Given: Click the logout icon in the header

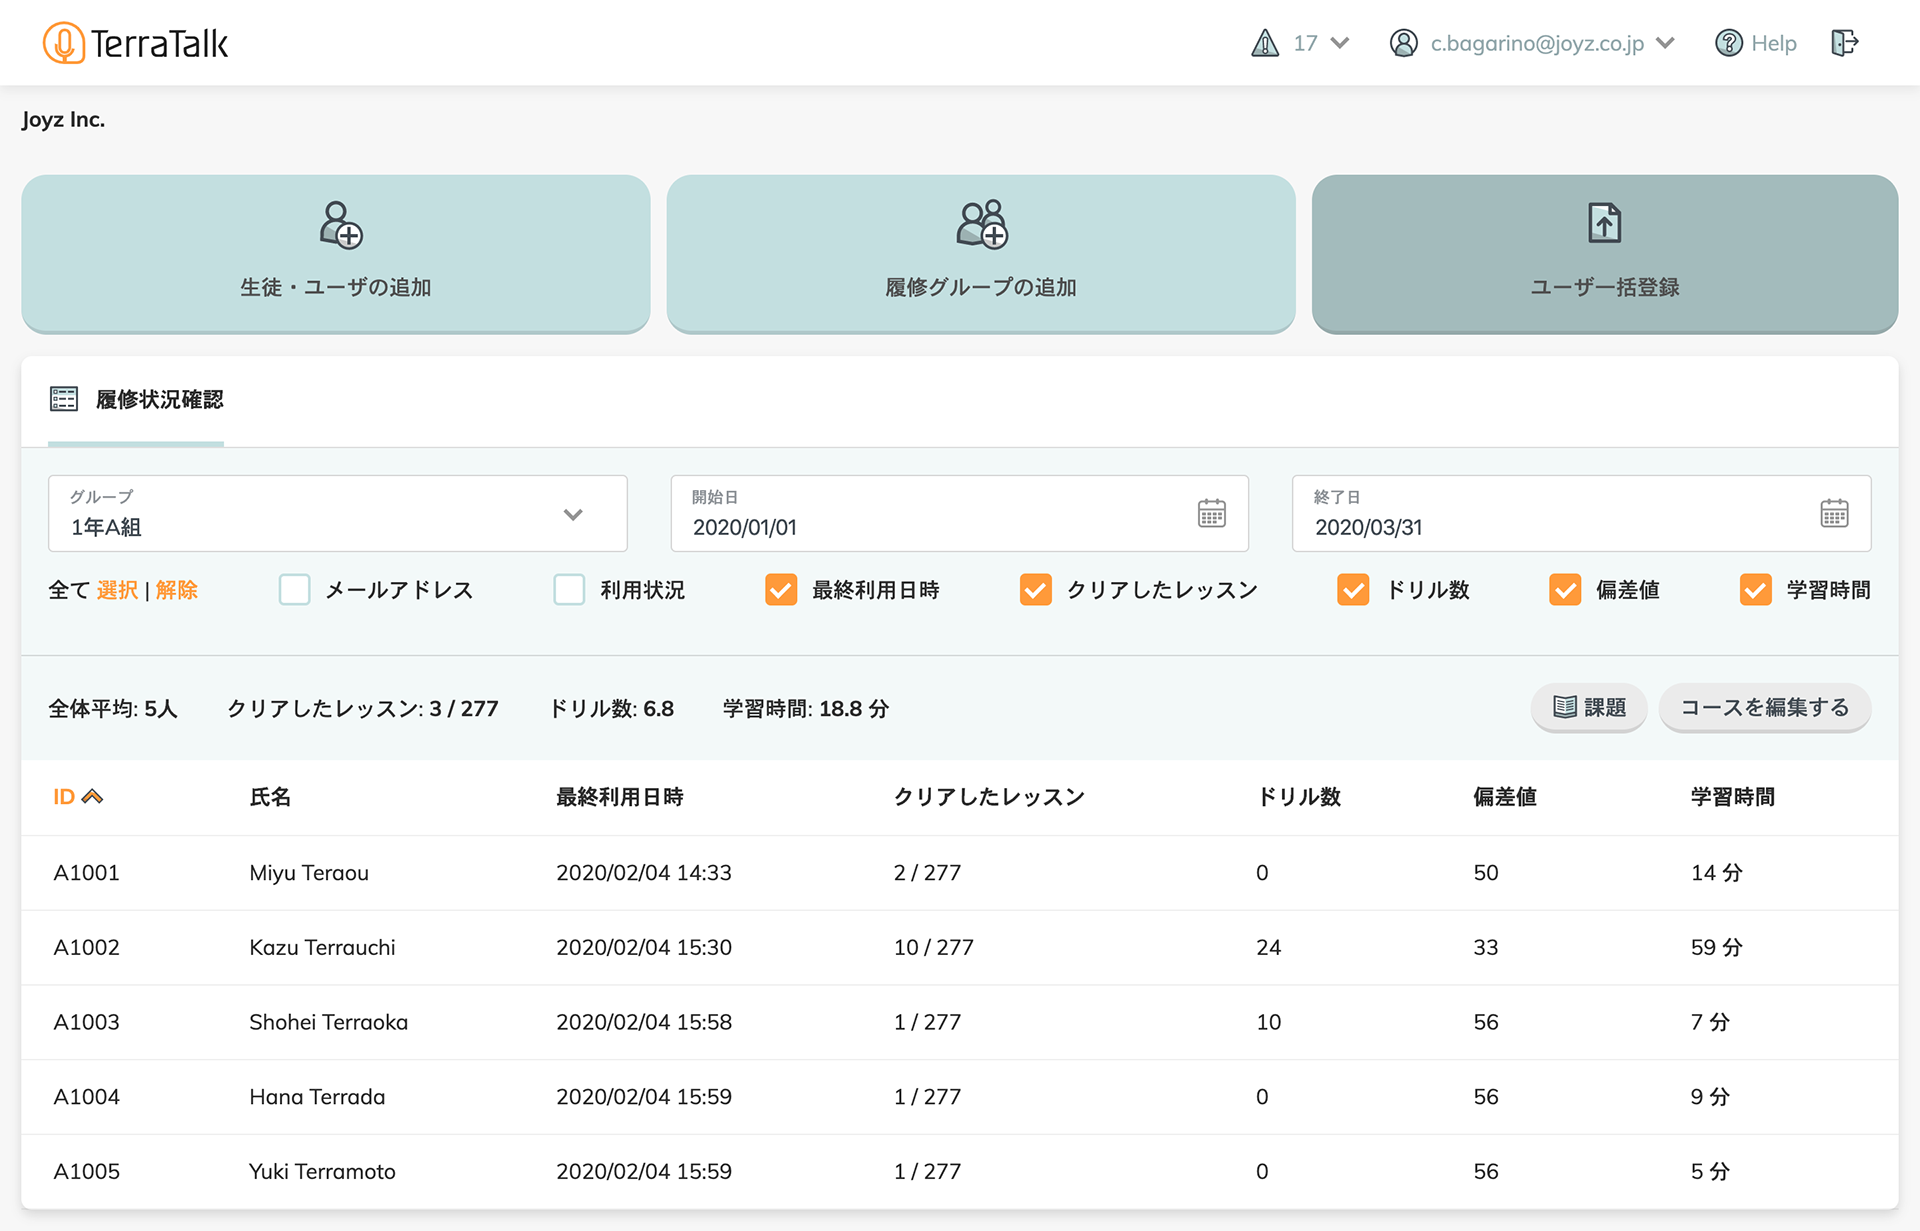Looking at the screenshot, I should (1844, 43).
